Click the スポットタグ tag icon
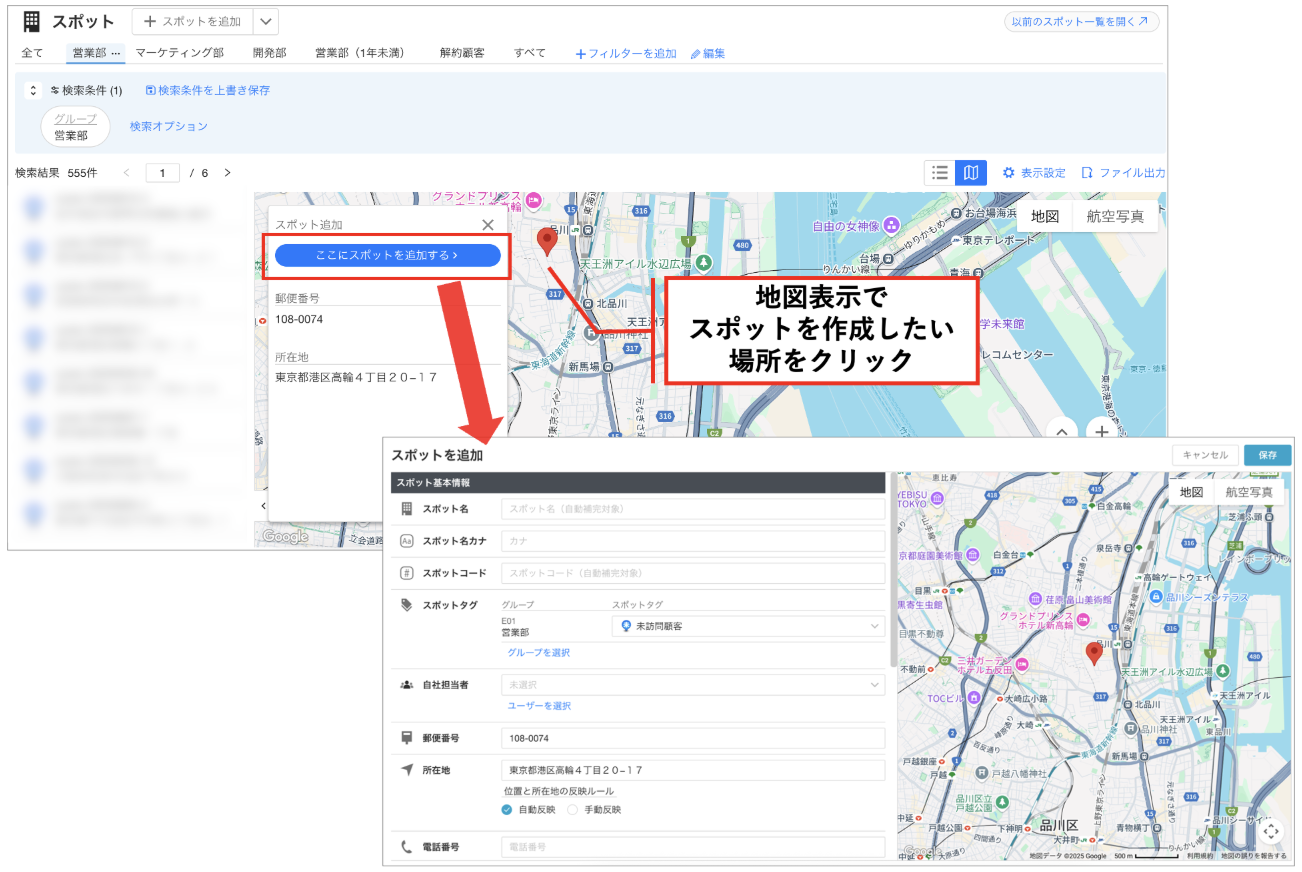This screenshot has width=1302, height=872. pyautogui.click(x=407, y=605)
